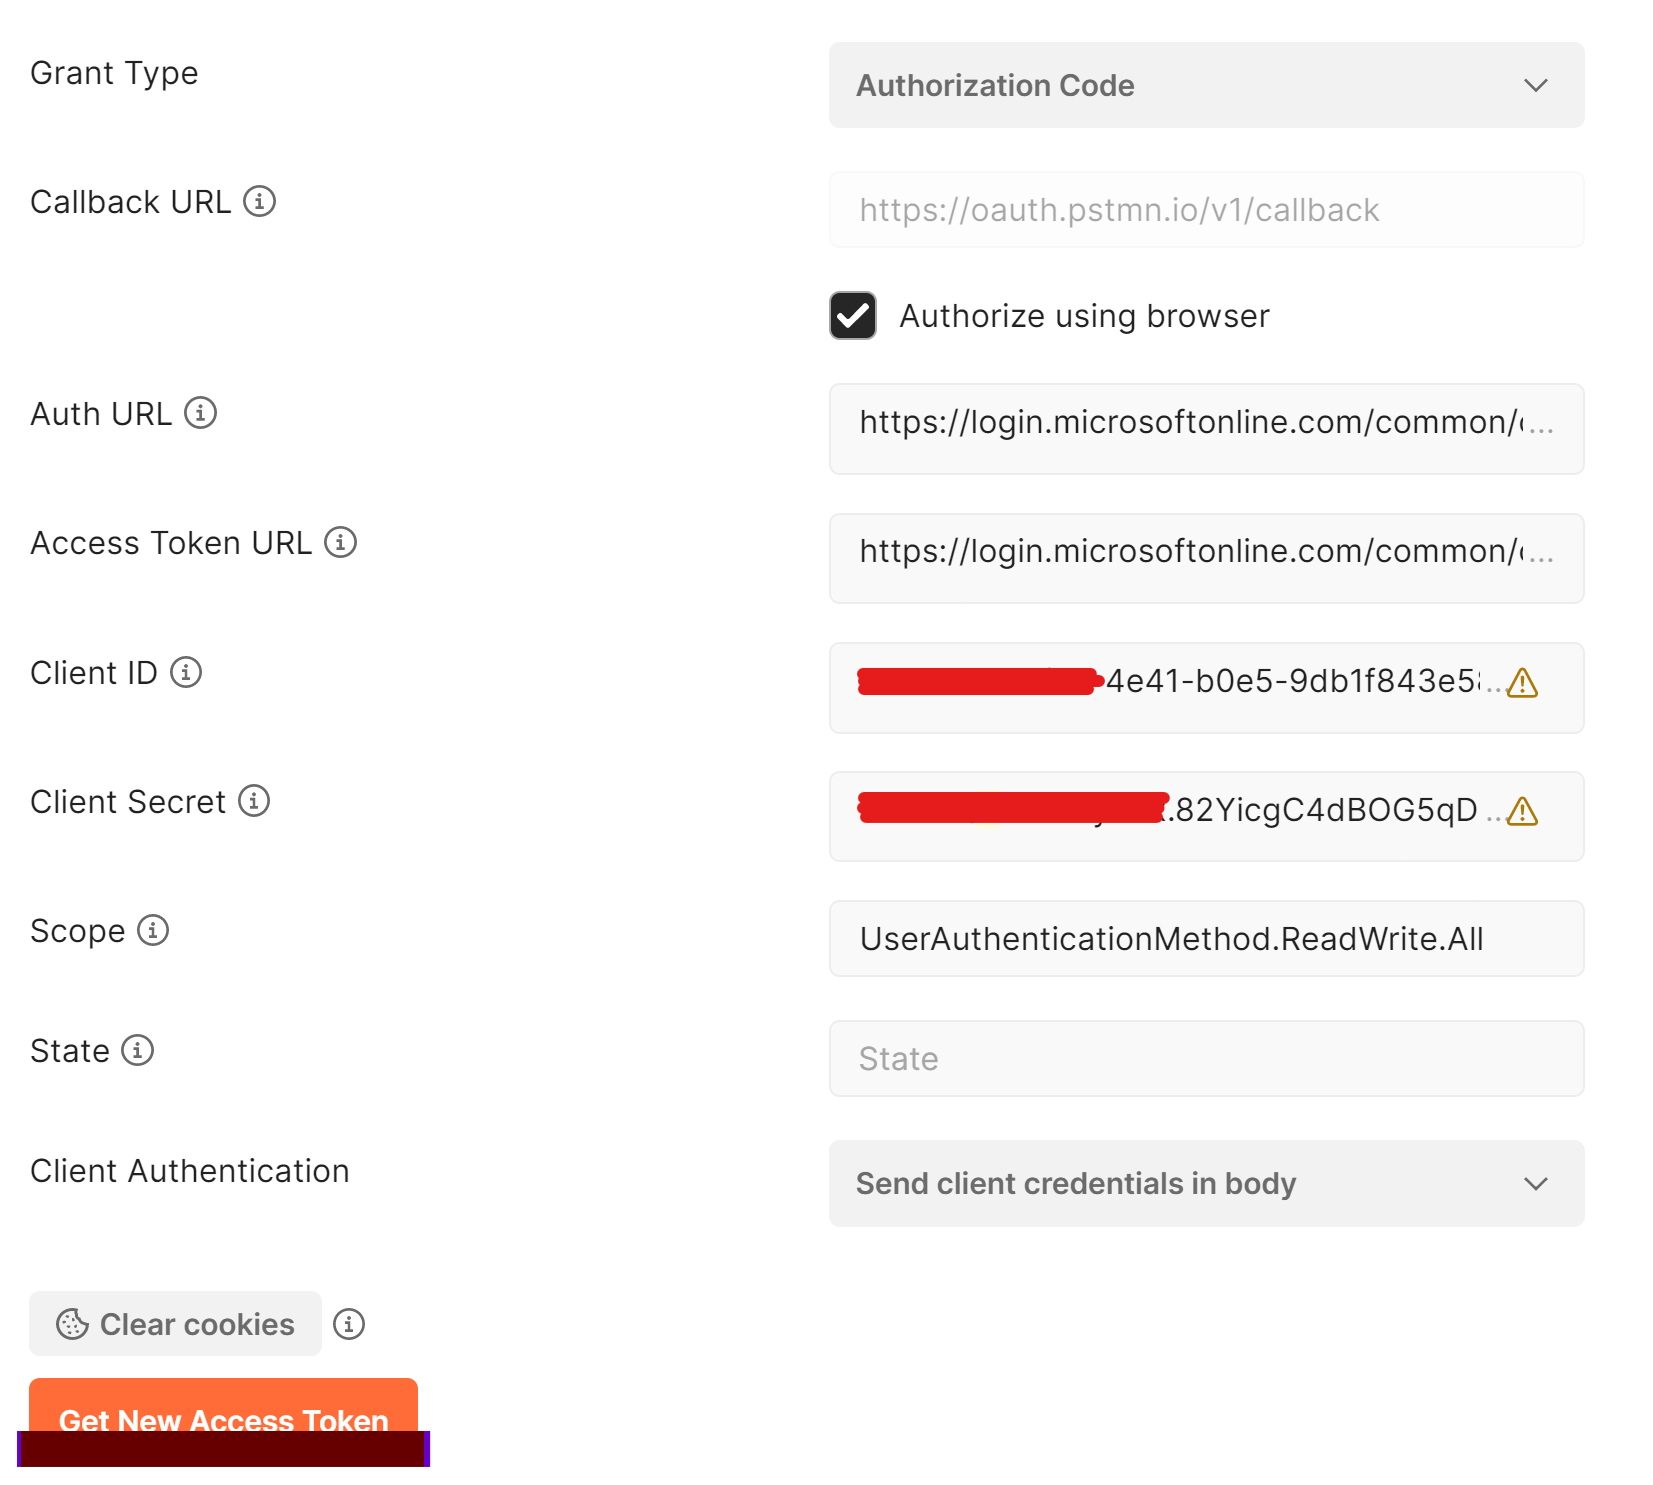Open the Grant Type dropdown
The image size is (1653, 1485).
[x=1207, y=85]
